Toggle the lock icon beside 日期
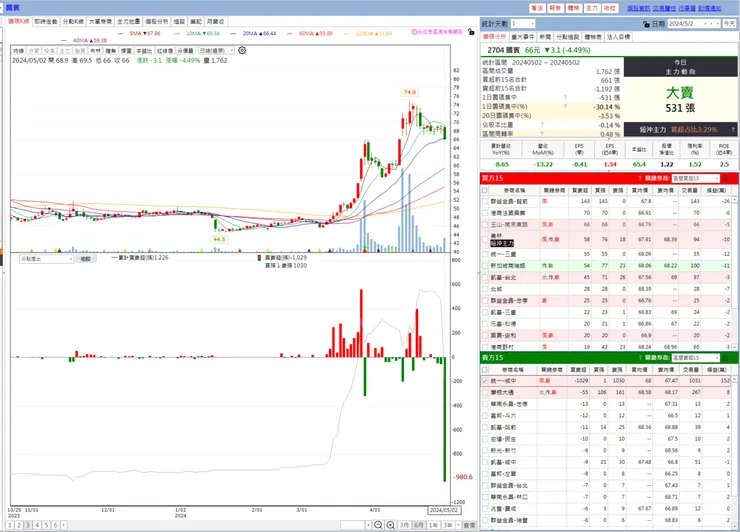 coord(647,24)
